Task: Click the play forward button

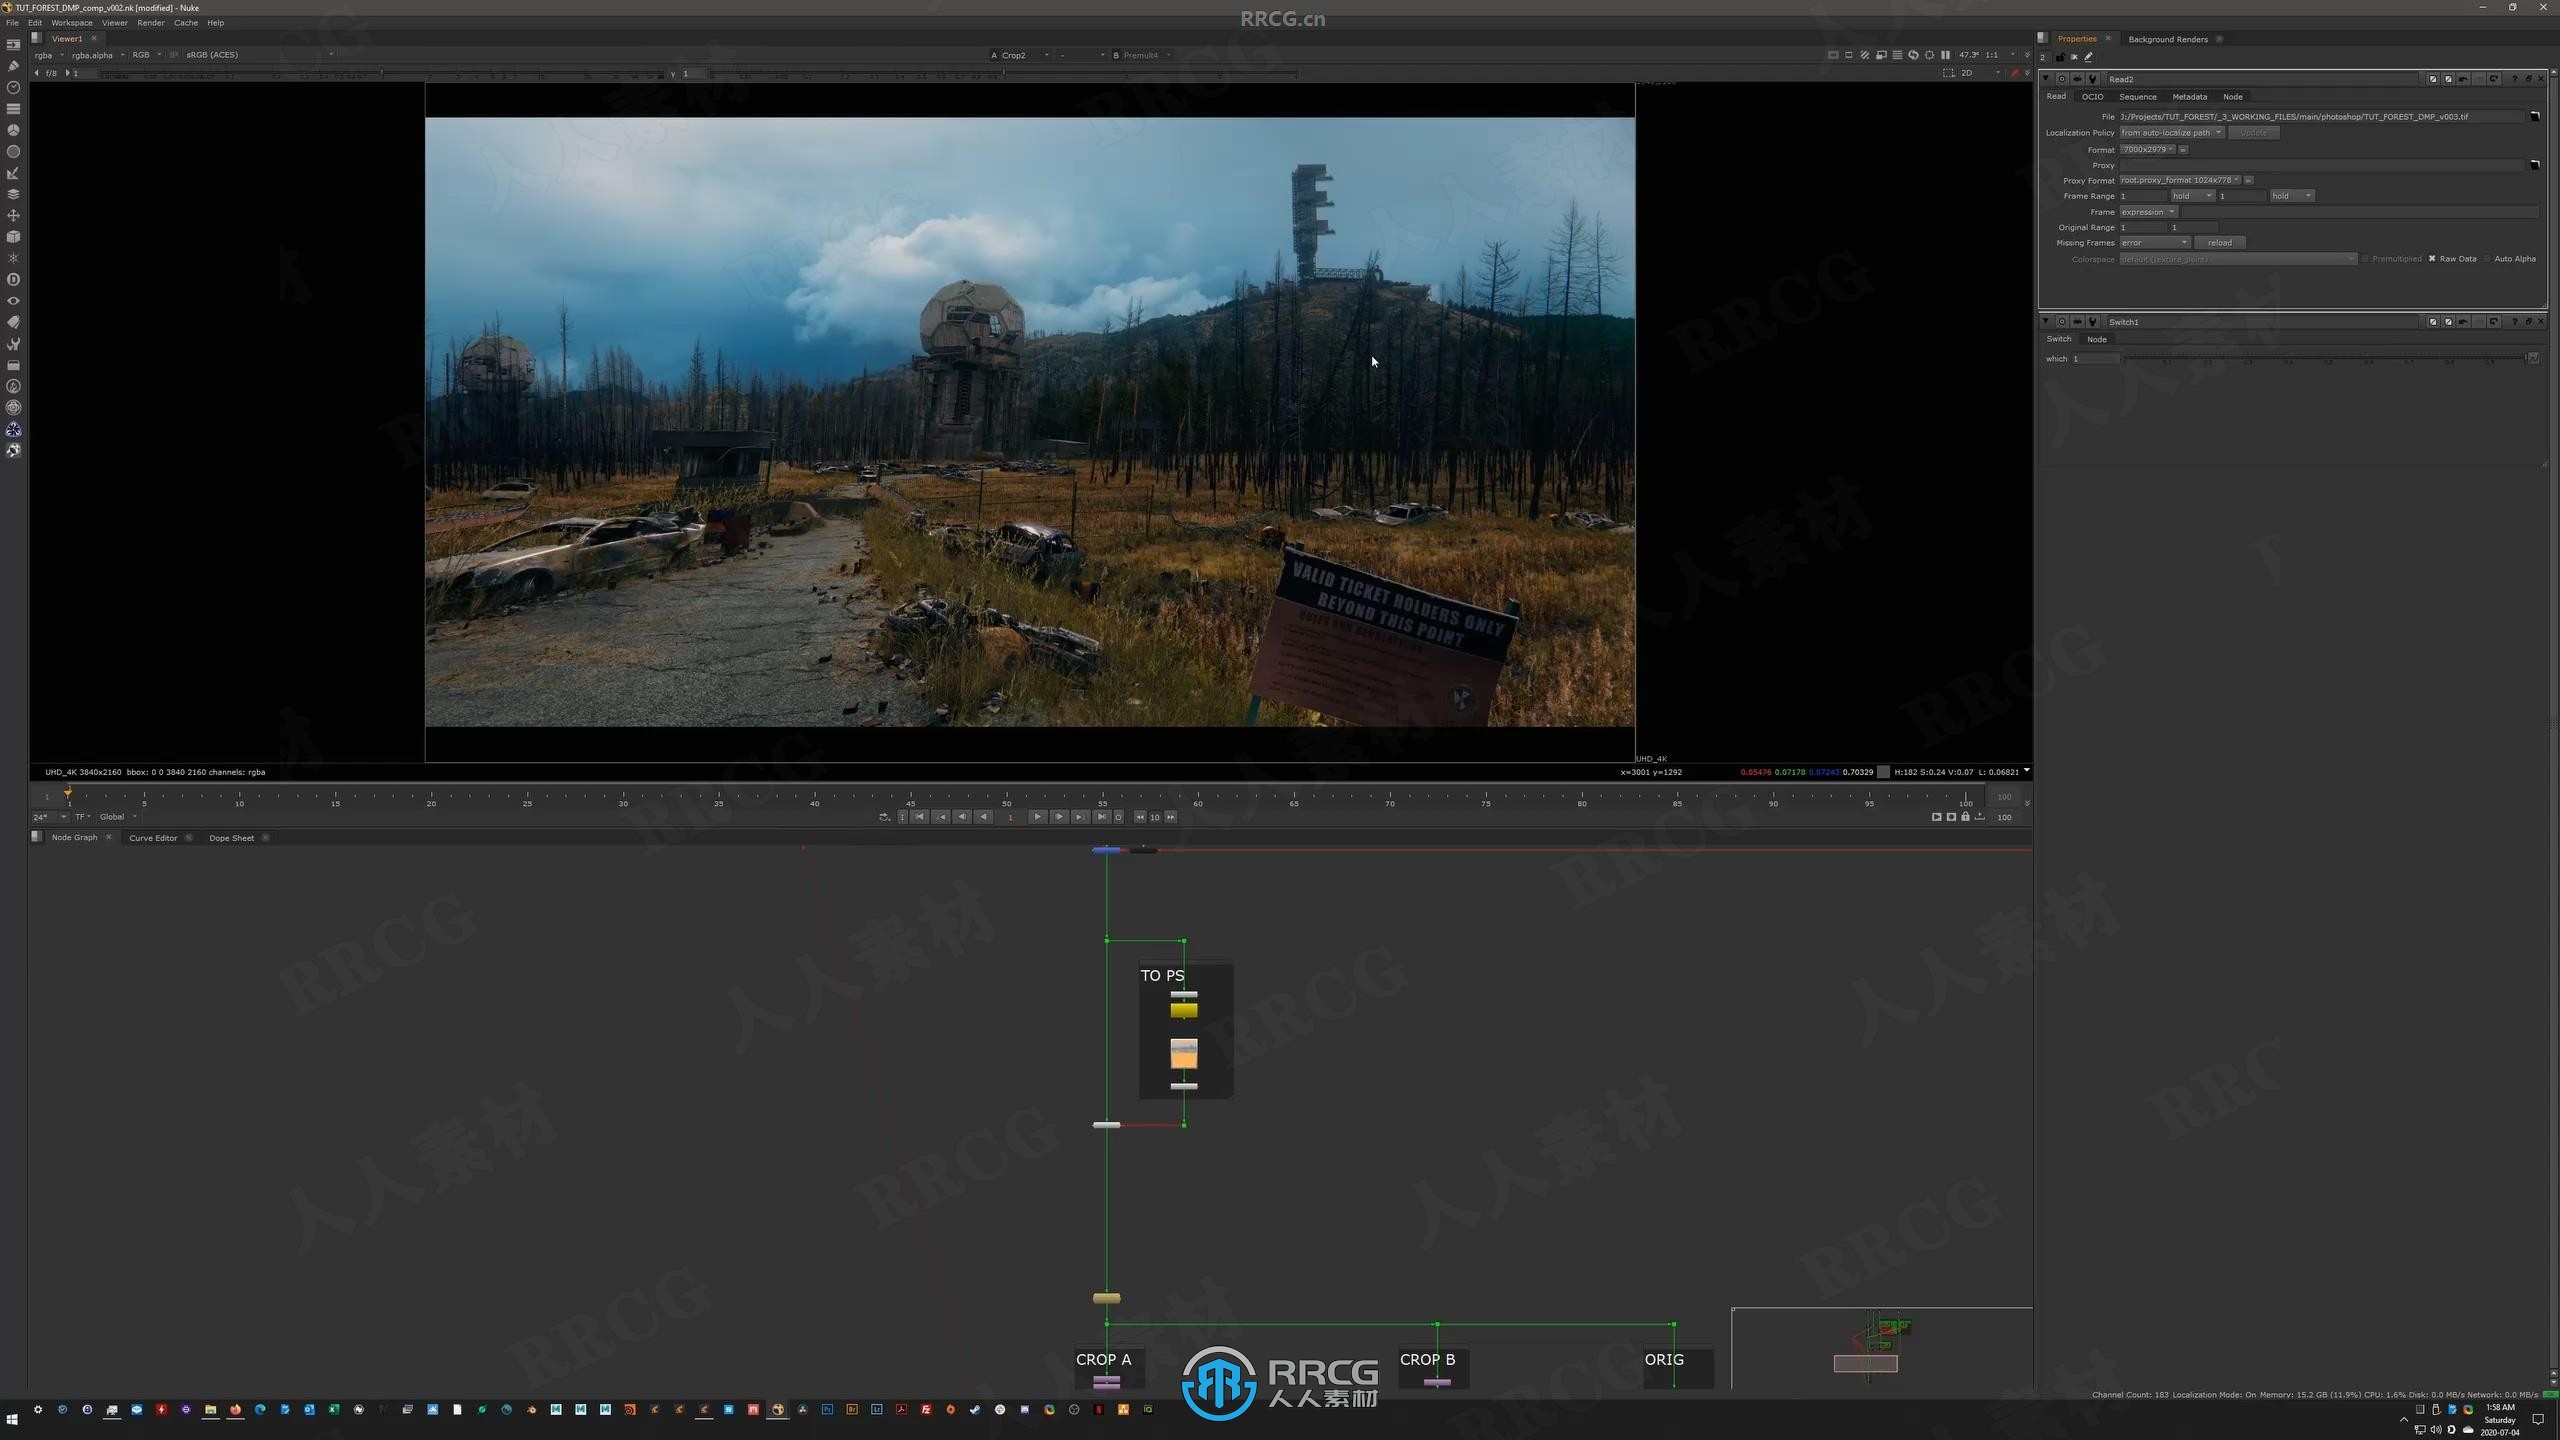Action: click(1037, 817)
